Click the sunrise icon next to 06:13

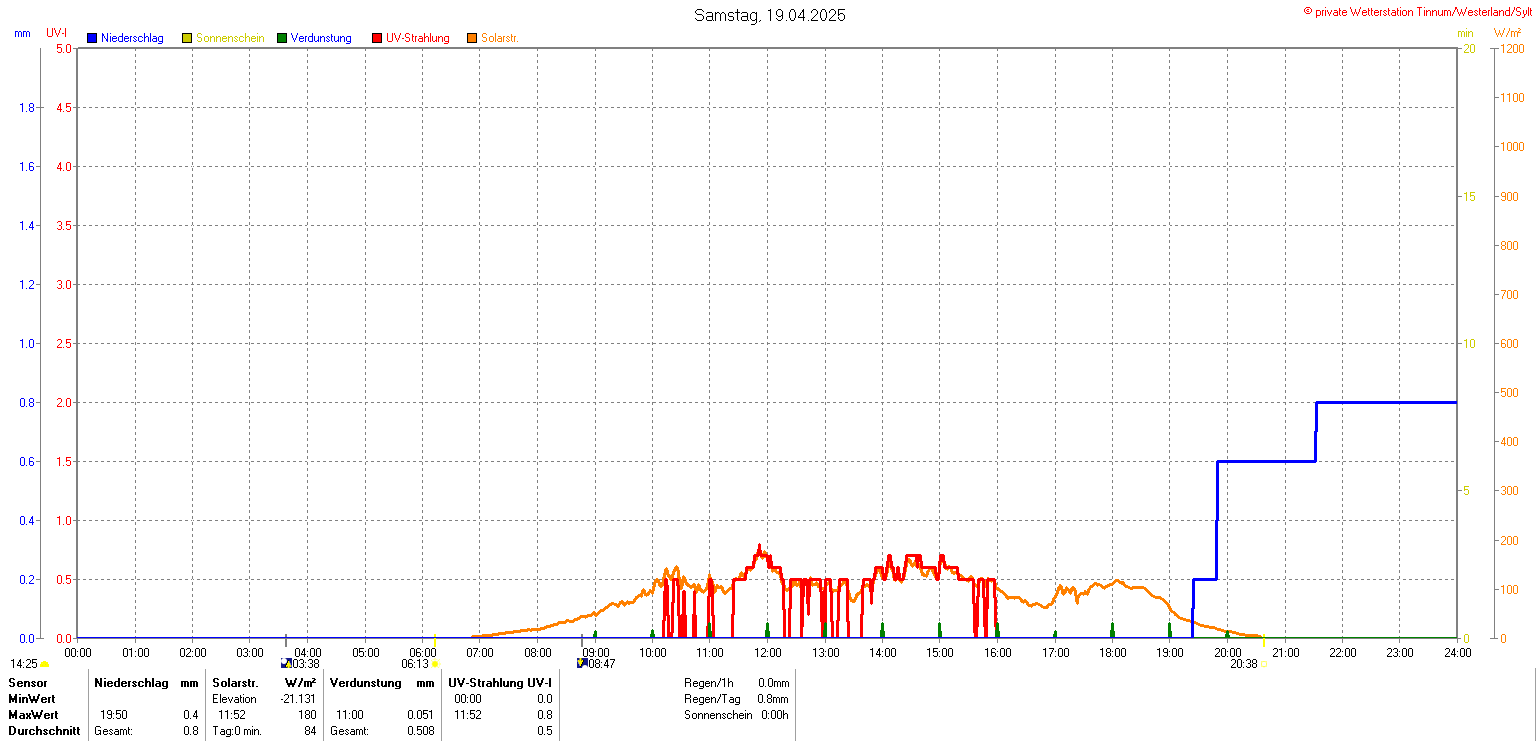[435, 664]
